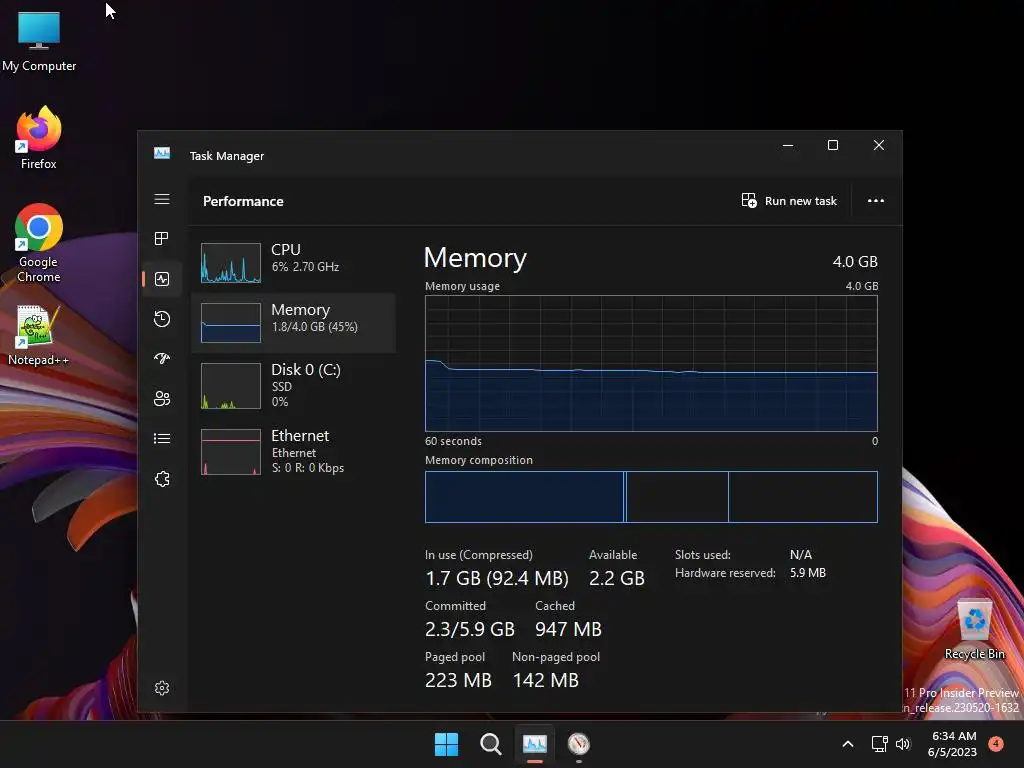Open Task Manager settings gear icon
Viewport: 1024px width, 768px height.
pos(162,688)
